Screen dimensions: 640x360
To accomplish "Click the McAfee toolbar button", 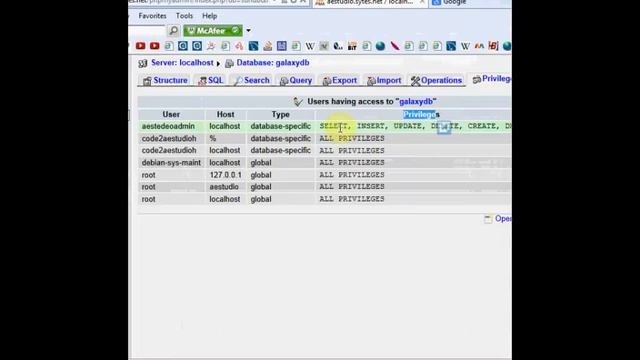I will pos(213,31).
